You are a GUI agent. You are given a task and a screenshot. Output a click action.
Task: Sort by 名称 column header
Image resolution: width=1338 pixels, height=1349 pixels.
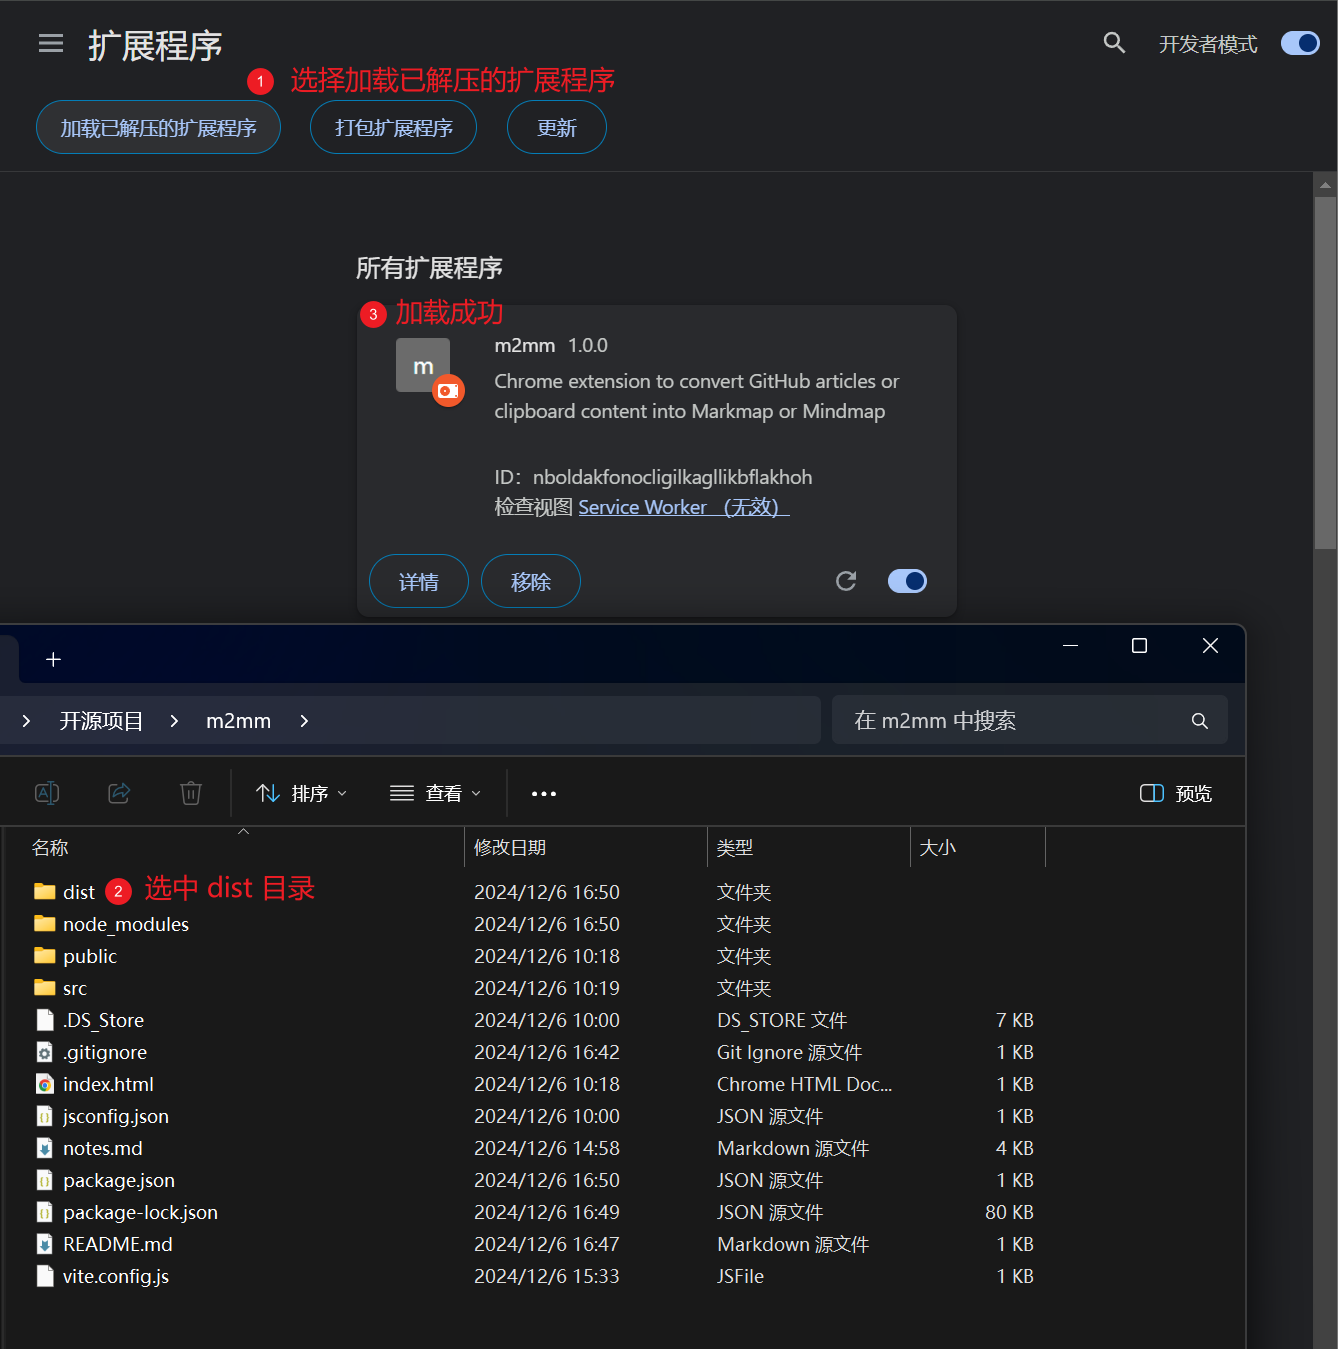[50, 848]
